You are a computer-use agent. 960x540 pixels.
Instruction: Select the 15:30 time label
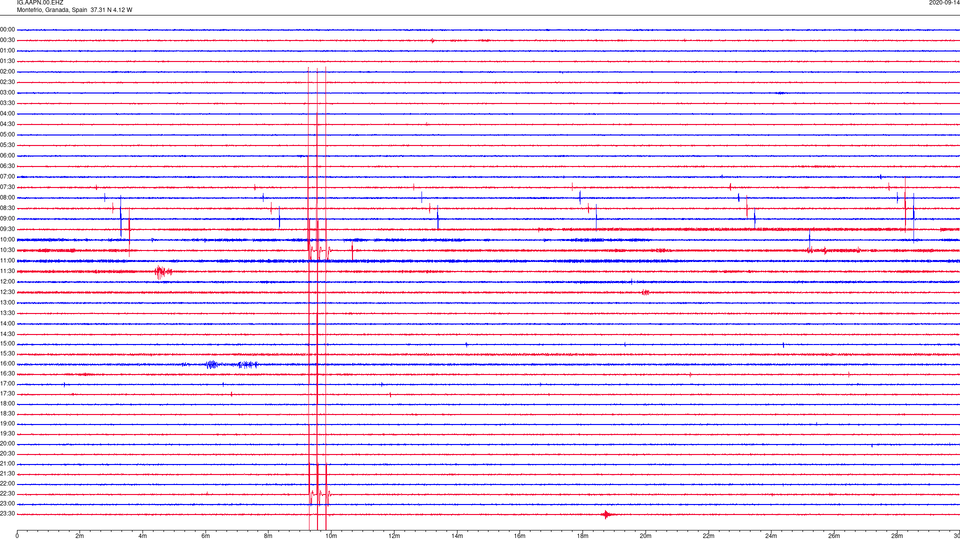click(7, 354)
